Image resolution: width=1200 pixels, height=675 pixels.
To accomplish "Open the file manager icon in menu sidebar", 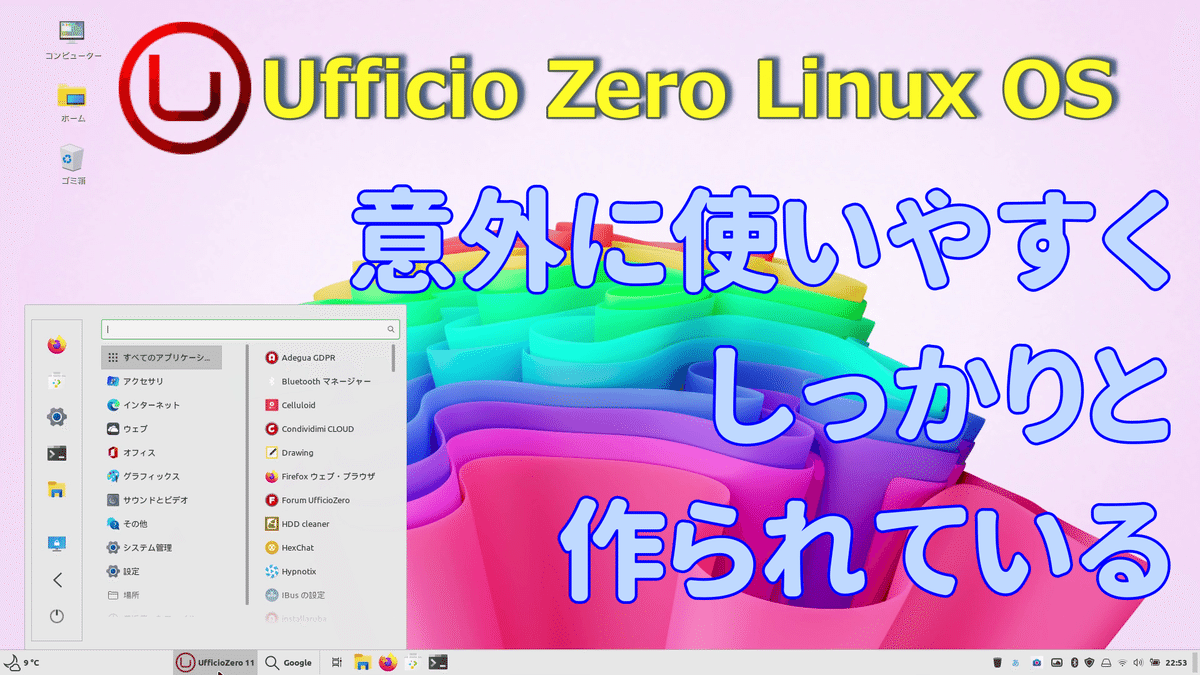I will (x=57, y=488).
